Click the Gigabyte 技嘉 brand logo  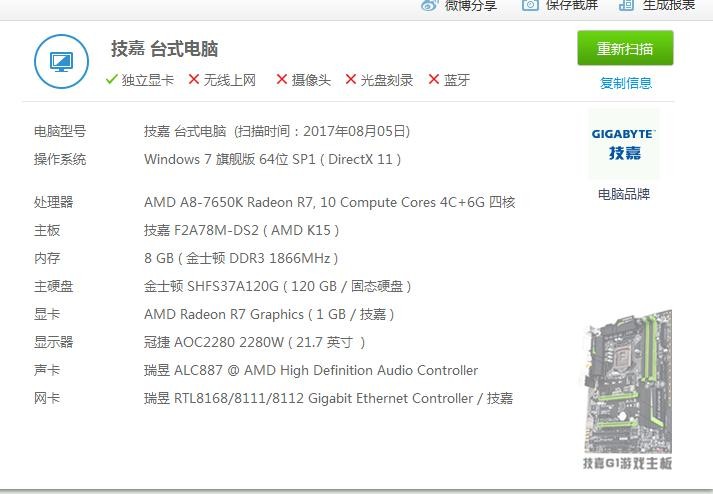pos(623,144)
